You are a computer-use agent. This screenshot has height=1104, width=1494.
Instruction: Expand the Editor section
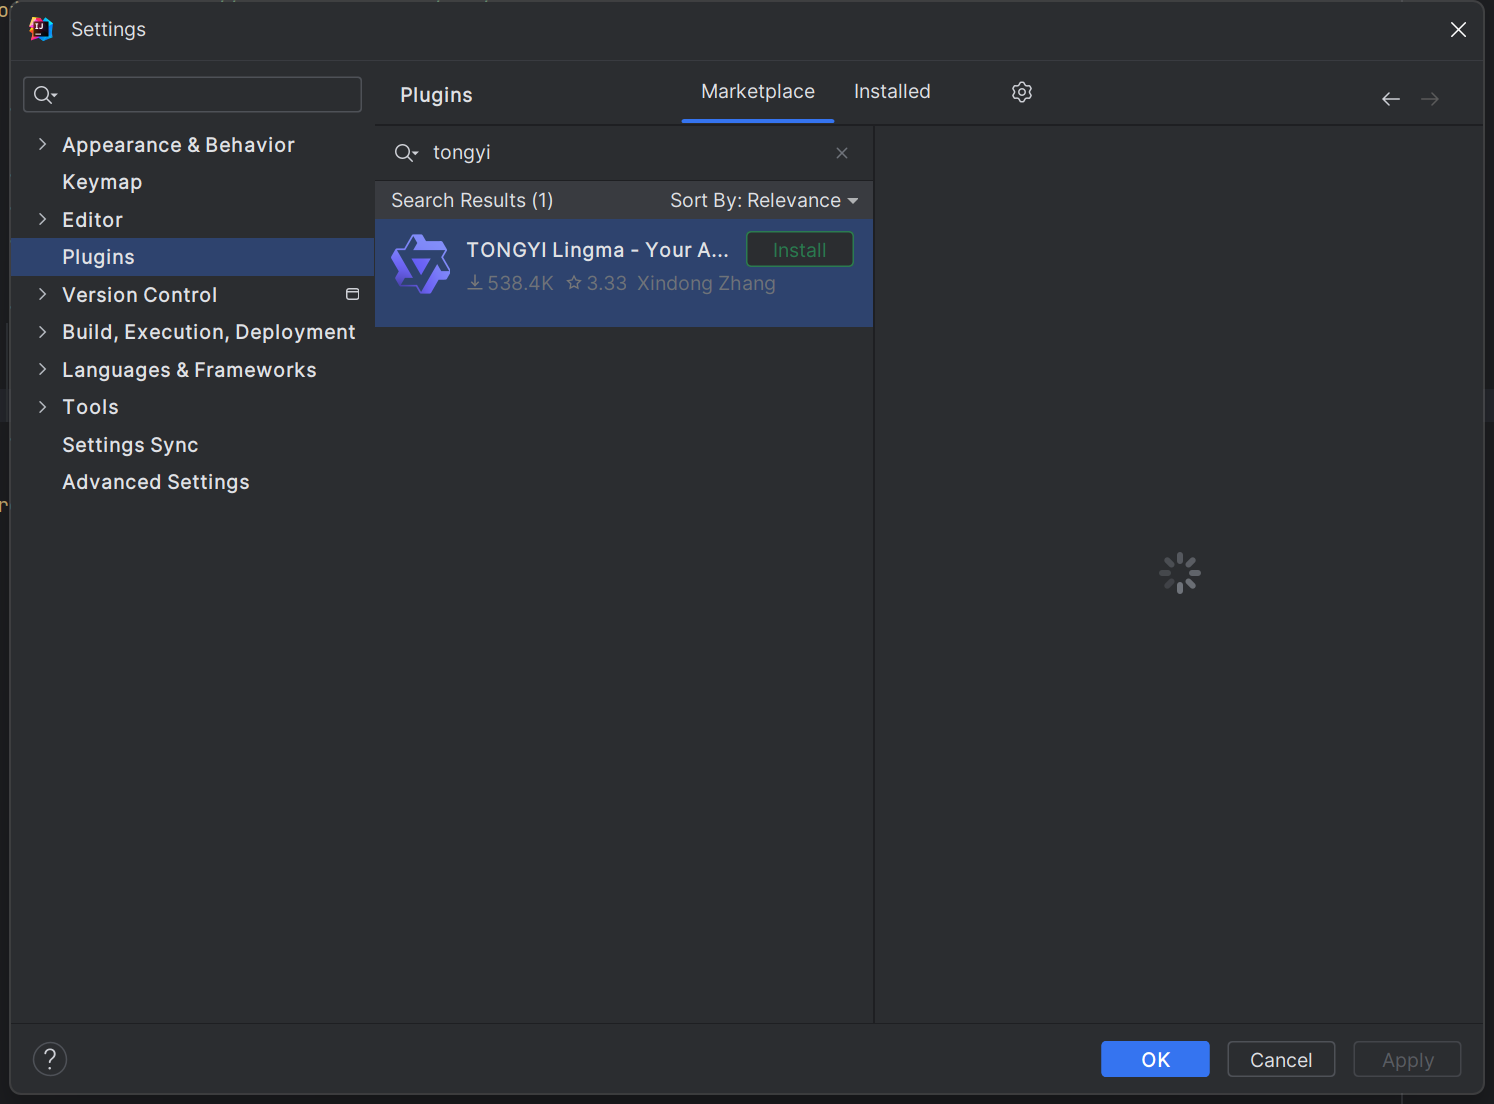pyautogui.click(x=42, y=219)
